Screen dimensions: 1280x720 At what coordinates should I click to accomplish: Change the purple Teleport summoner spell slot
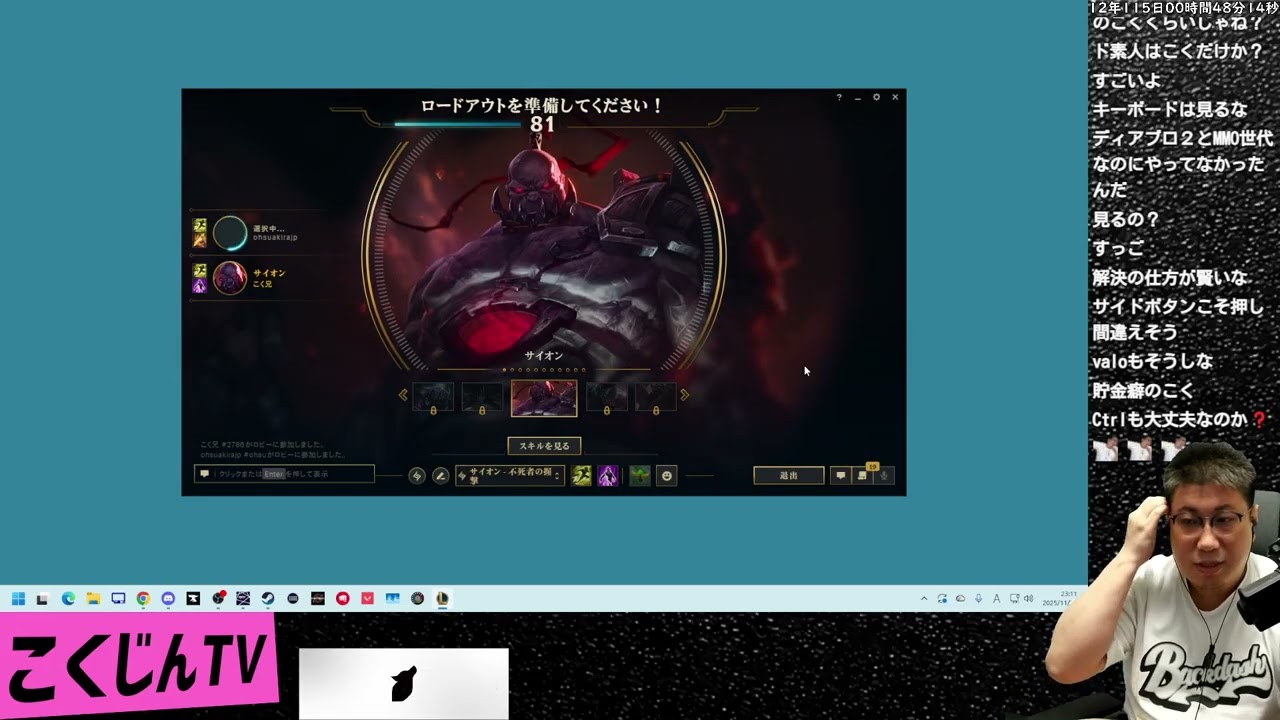point(608,476)
